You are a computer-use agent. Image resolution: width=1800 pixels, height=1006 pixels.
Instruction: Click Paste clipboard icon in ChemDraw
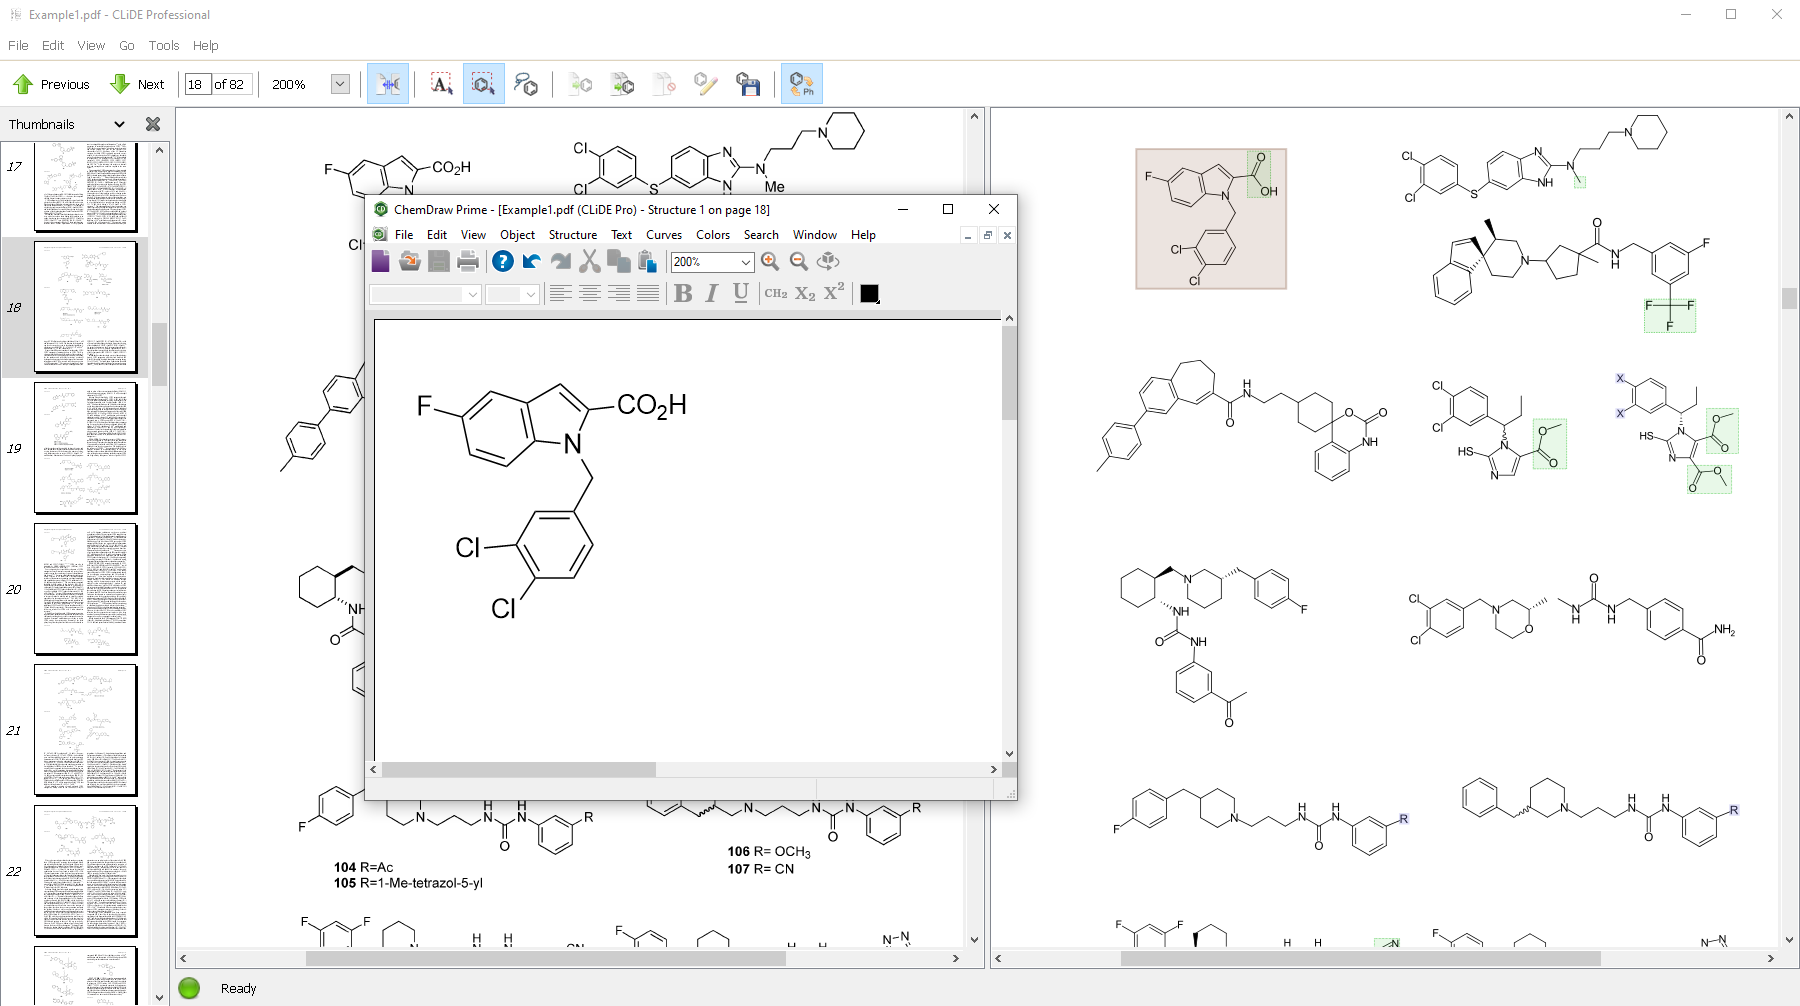point(647,261)
